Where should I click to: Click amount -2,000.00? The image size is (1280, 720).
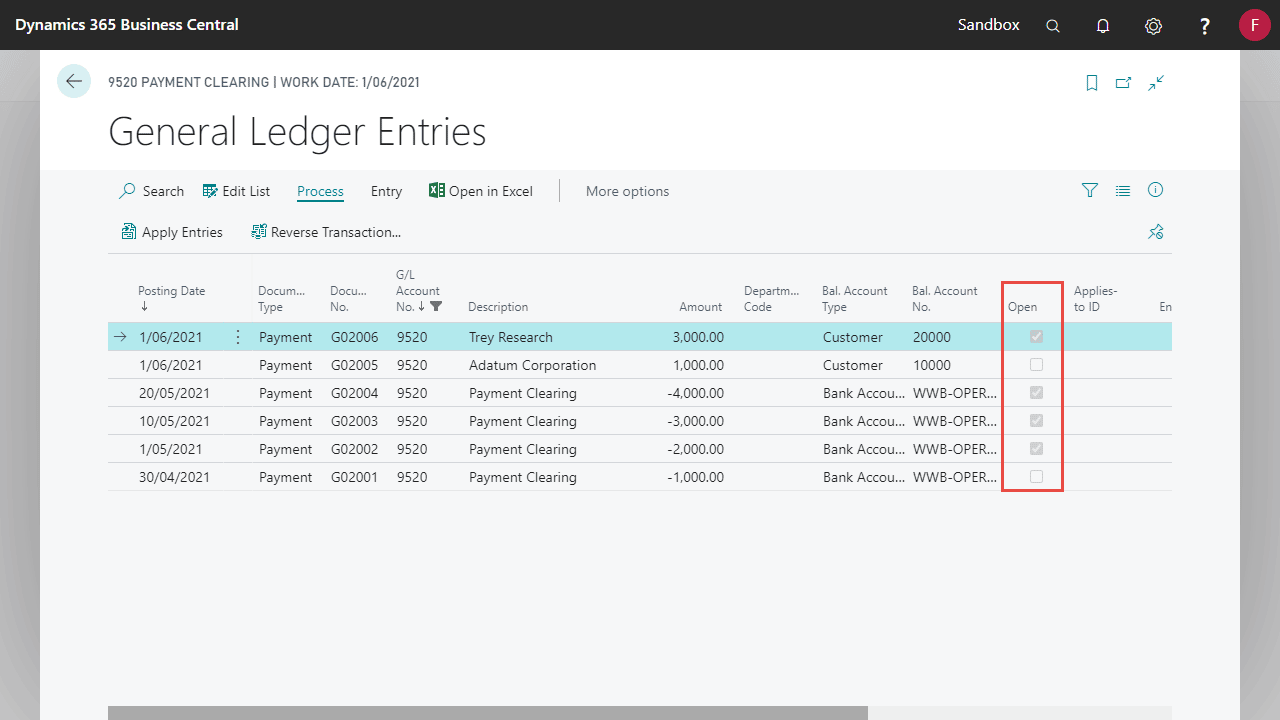point(695,449)
